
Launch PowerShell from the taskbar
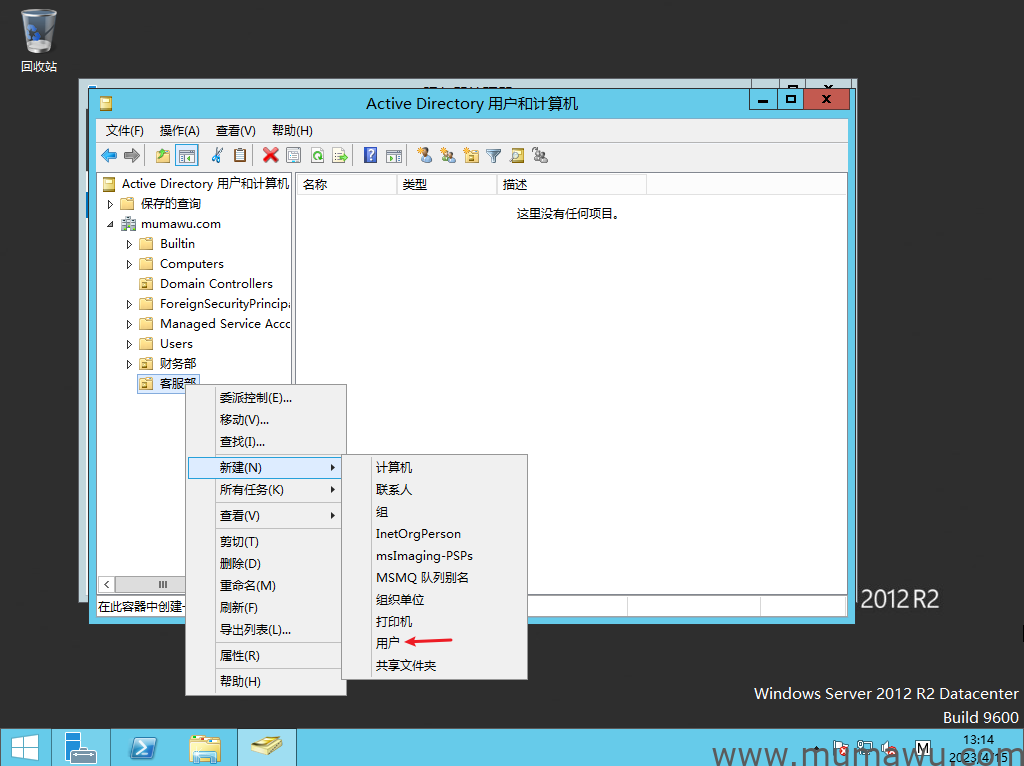coord(143,748)
